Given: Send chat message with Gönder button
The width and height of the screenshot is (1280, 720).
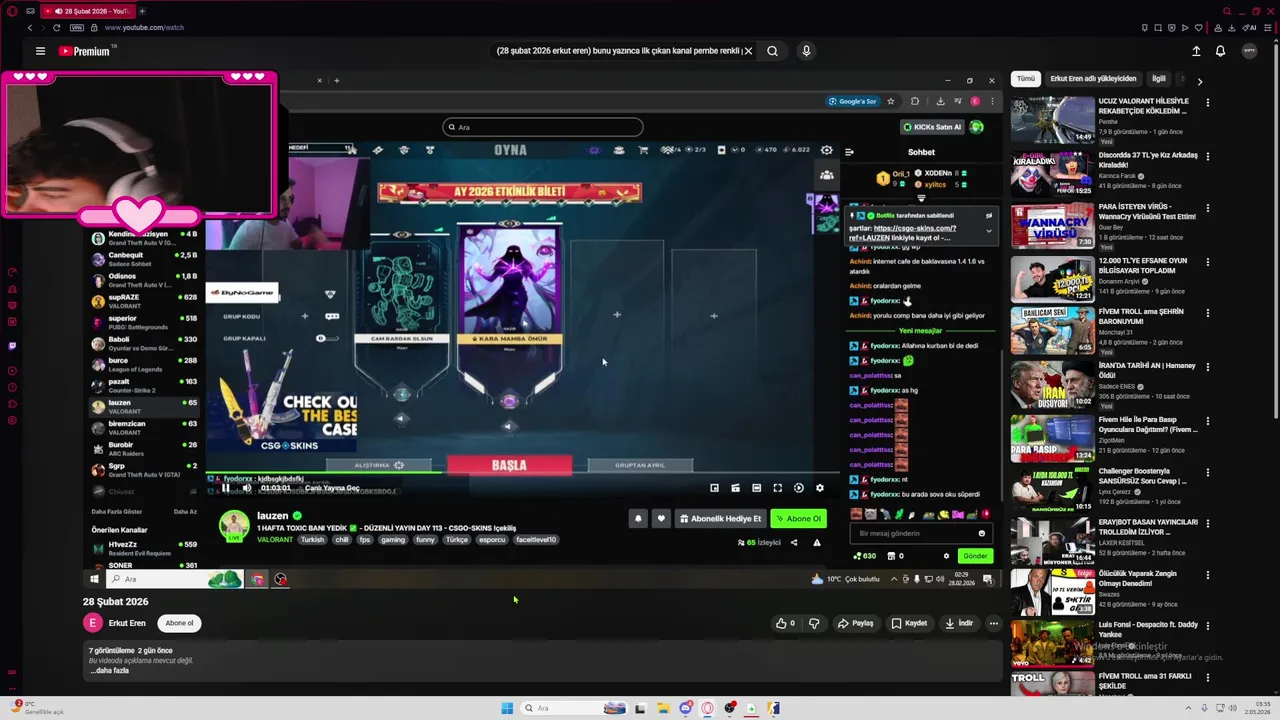Looking at the screenshot, I should [975, 556].
